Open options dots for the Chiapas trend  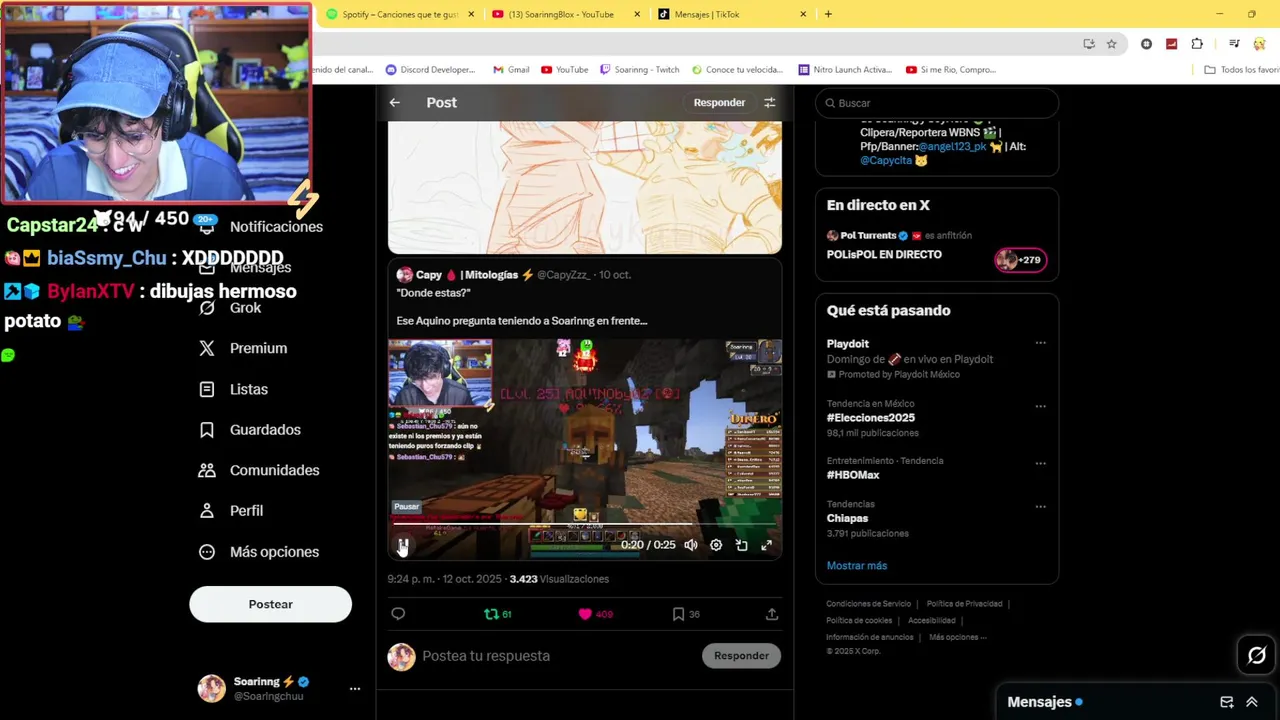pos(1040,507)
